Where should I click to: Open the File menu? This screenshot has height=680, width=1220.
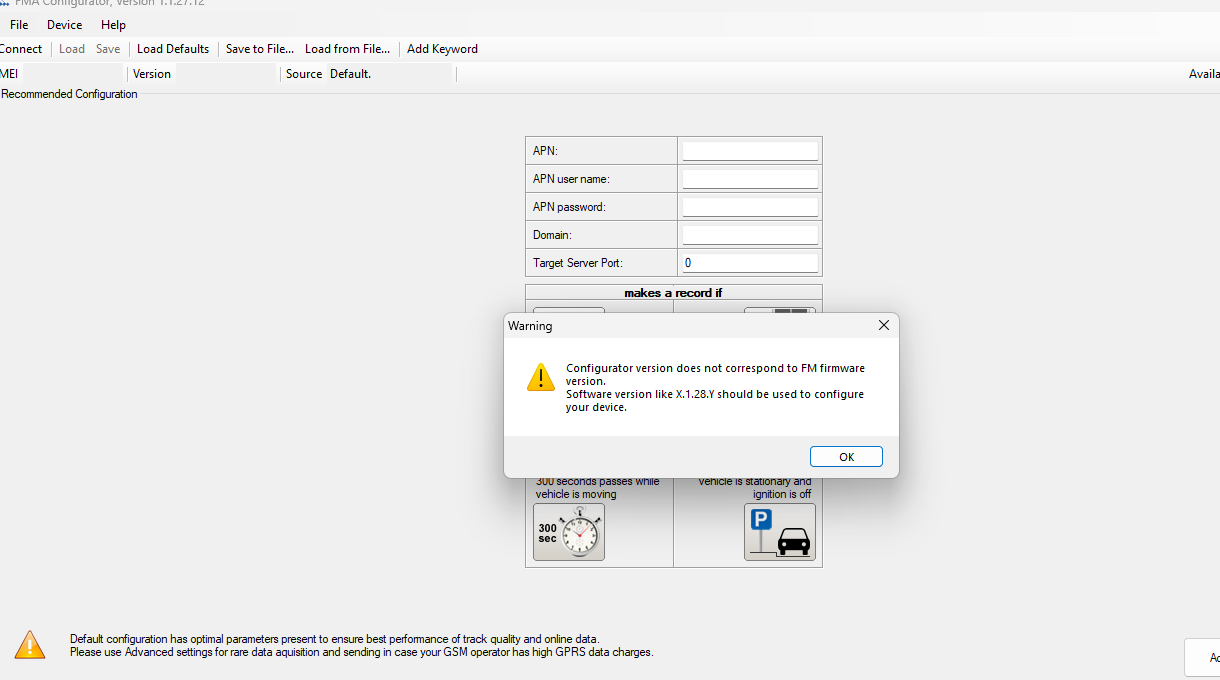(x=19, y=25)
